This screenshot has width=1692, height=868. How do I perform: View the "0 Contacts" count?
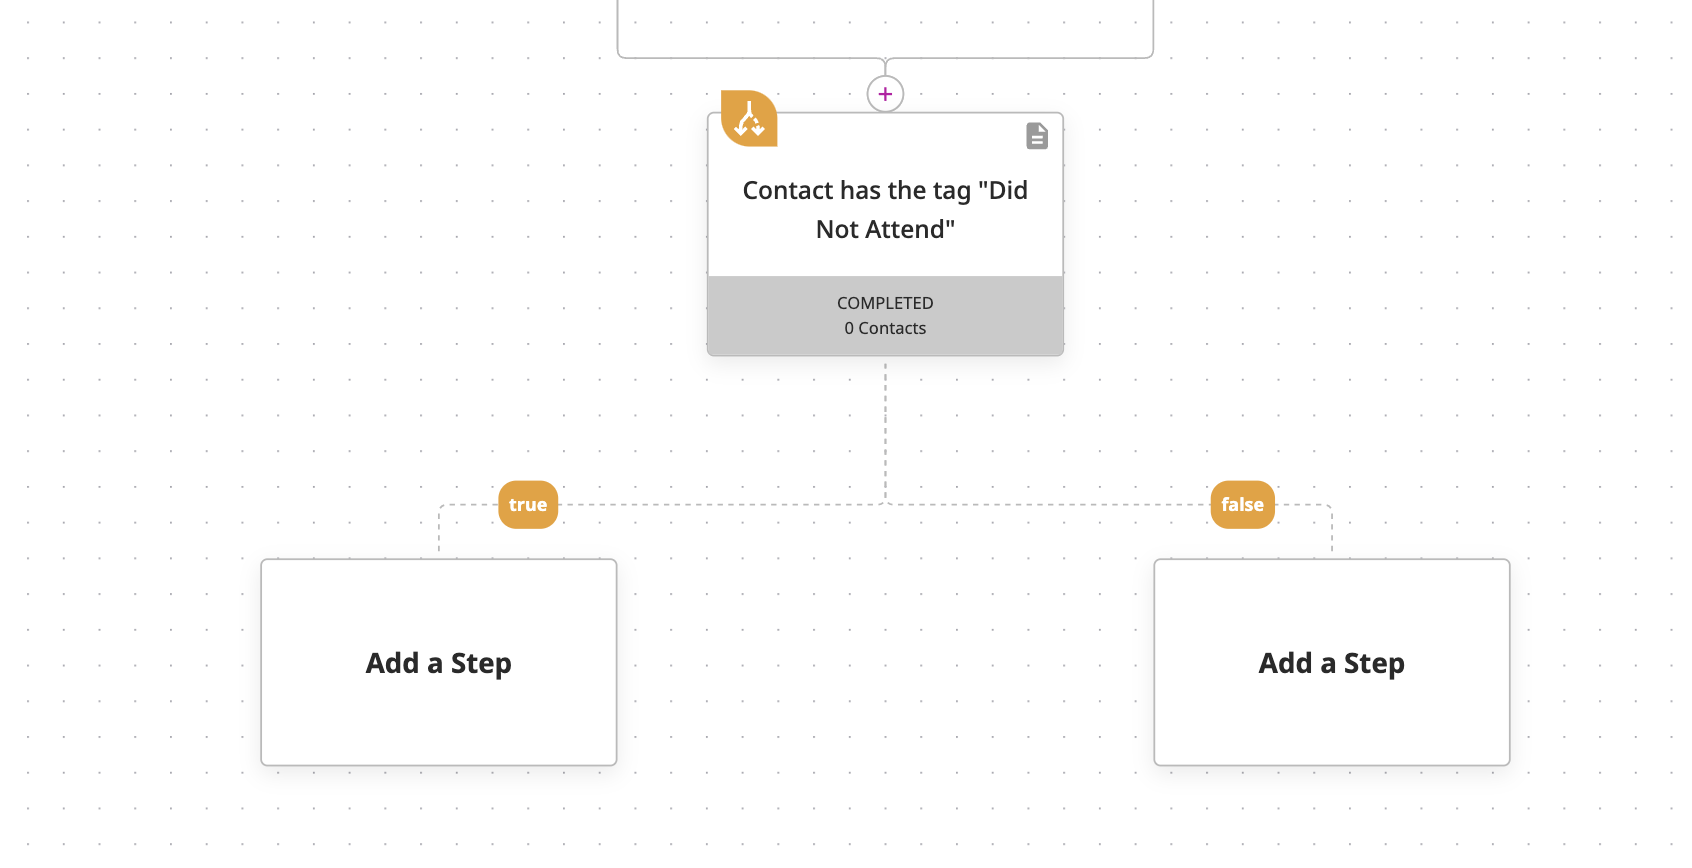[885, 328]
